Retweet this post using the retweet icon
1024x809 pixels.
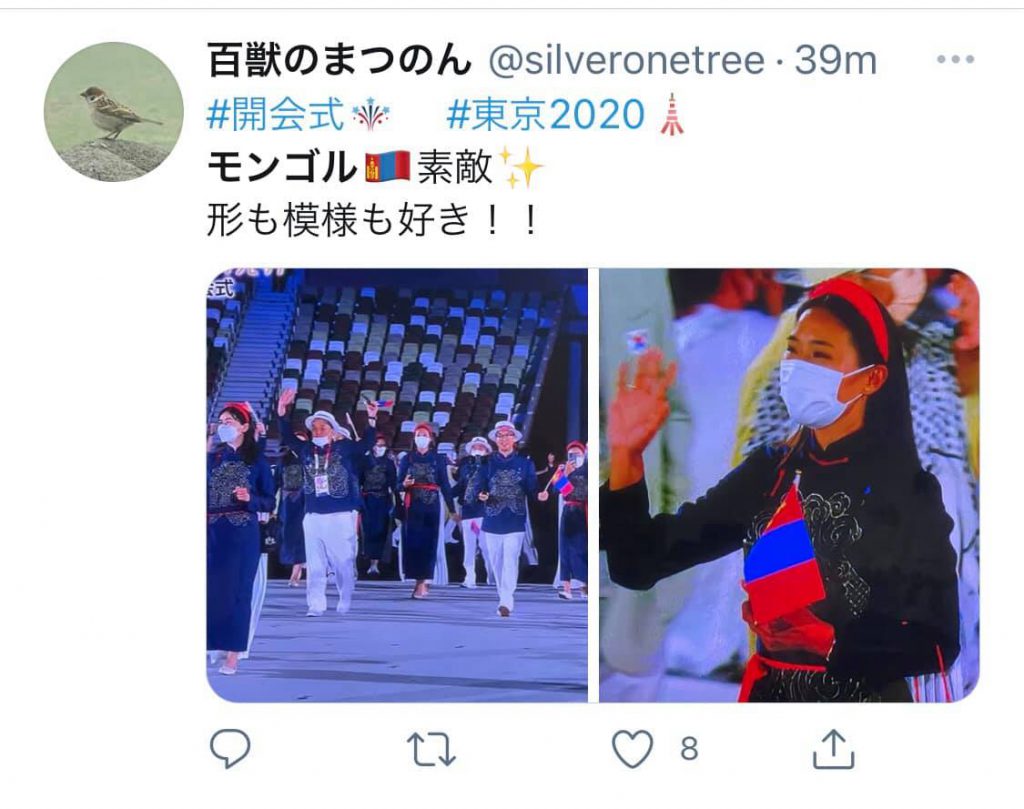click(431, 749)
